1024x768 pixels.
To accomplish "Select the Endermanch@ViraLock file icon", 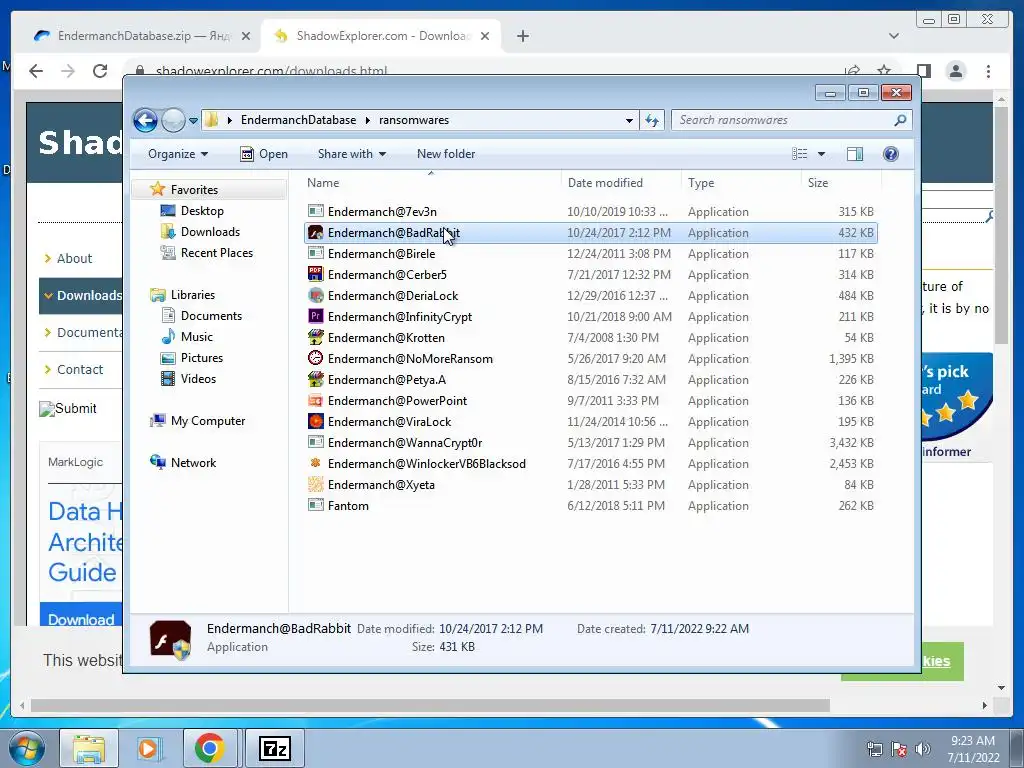I will pos(315,421).
